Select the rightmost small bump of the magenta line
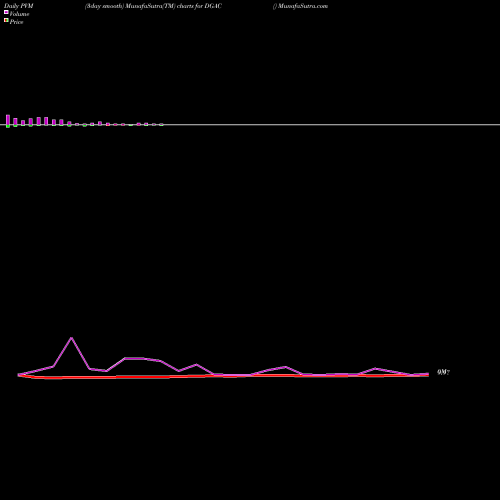The height and width of the screenshot is (500, 500). click(376, 368)
